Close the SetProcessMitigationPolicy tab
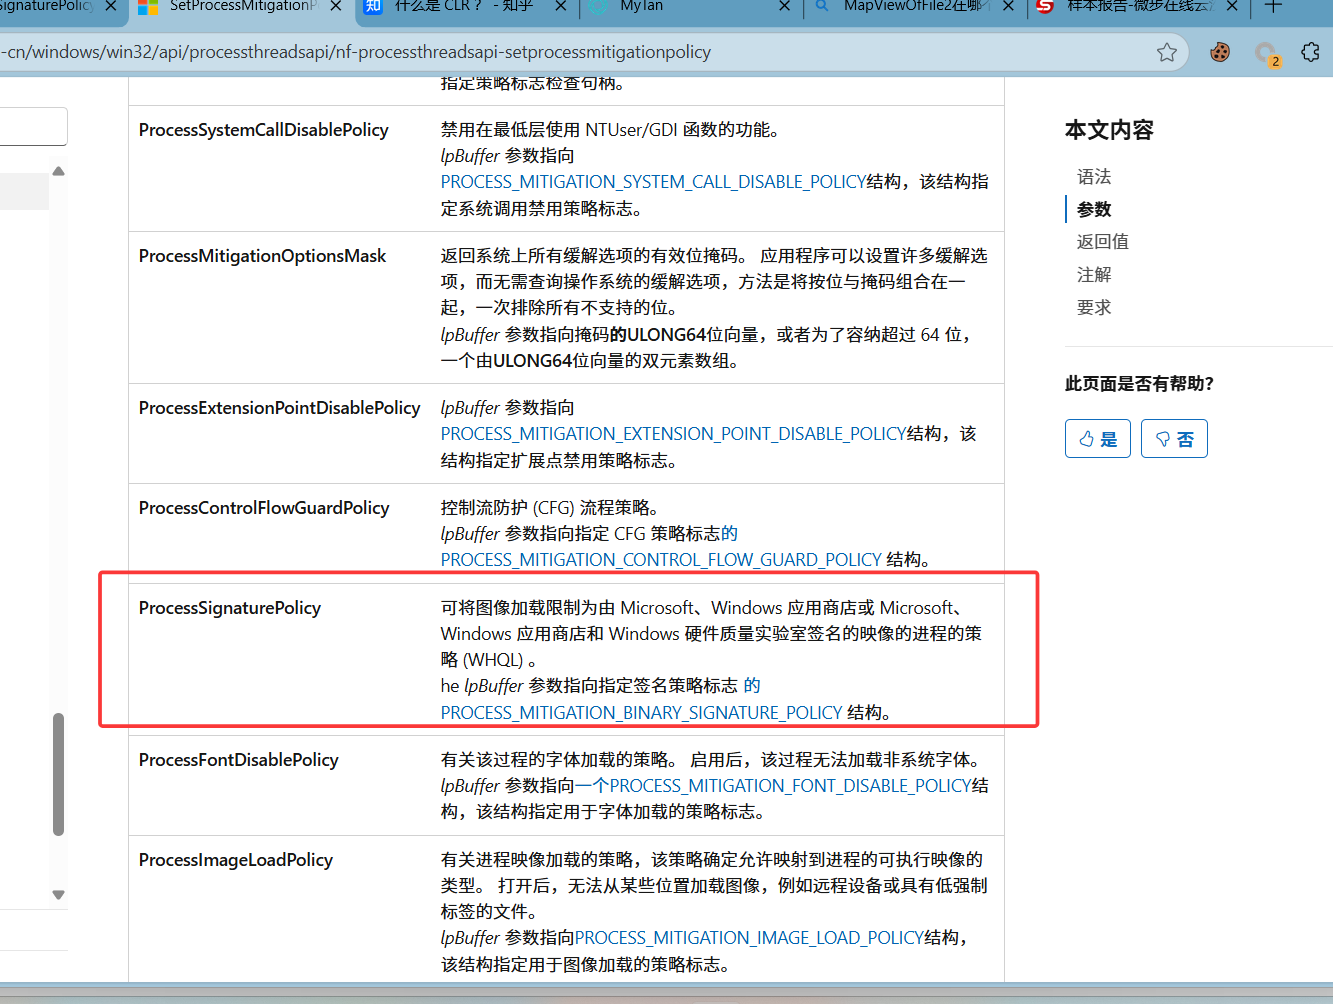This screenshot has width=1333, height=1004. [x=336, y=7]
